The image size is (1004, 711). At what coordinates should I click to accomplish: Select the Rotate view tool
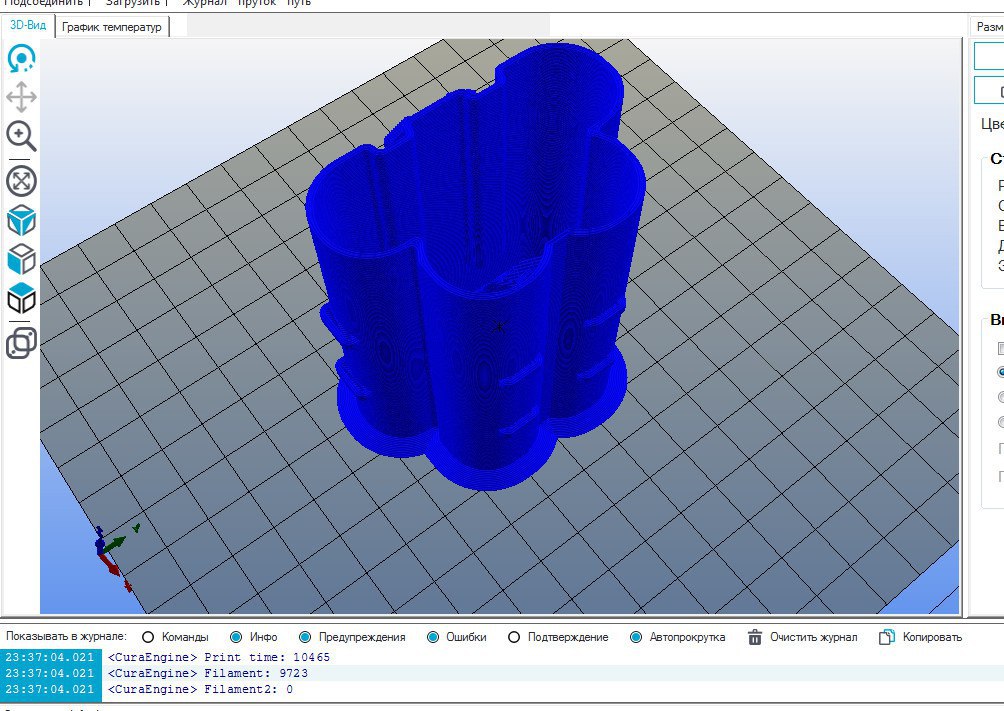[21, 58]
